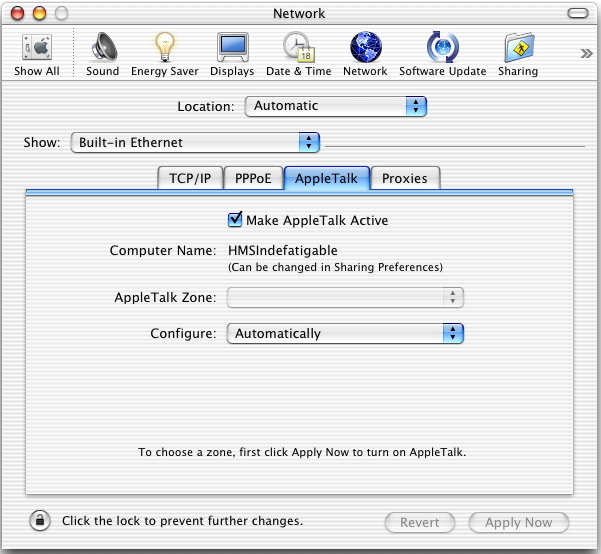The width and height of the screenshot is (601, 554).
Task: Open the Show Built-in Ethernet dropdown
Action: pyautogui.click(x=195, y=143)
